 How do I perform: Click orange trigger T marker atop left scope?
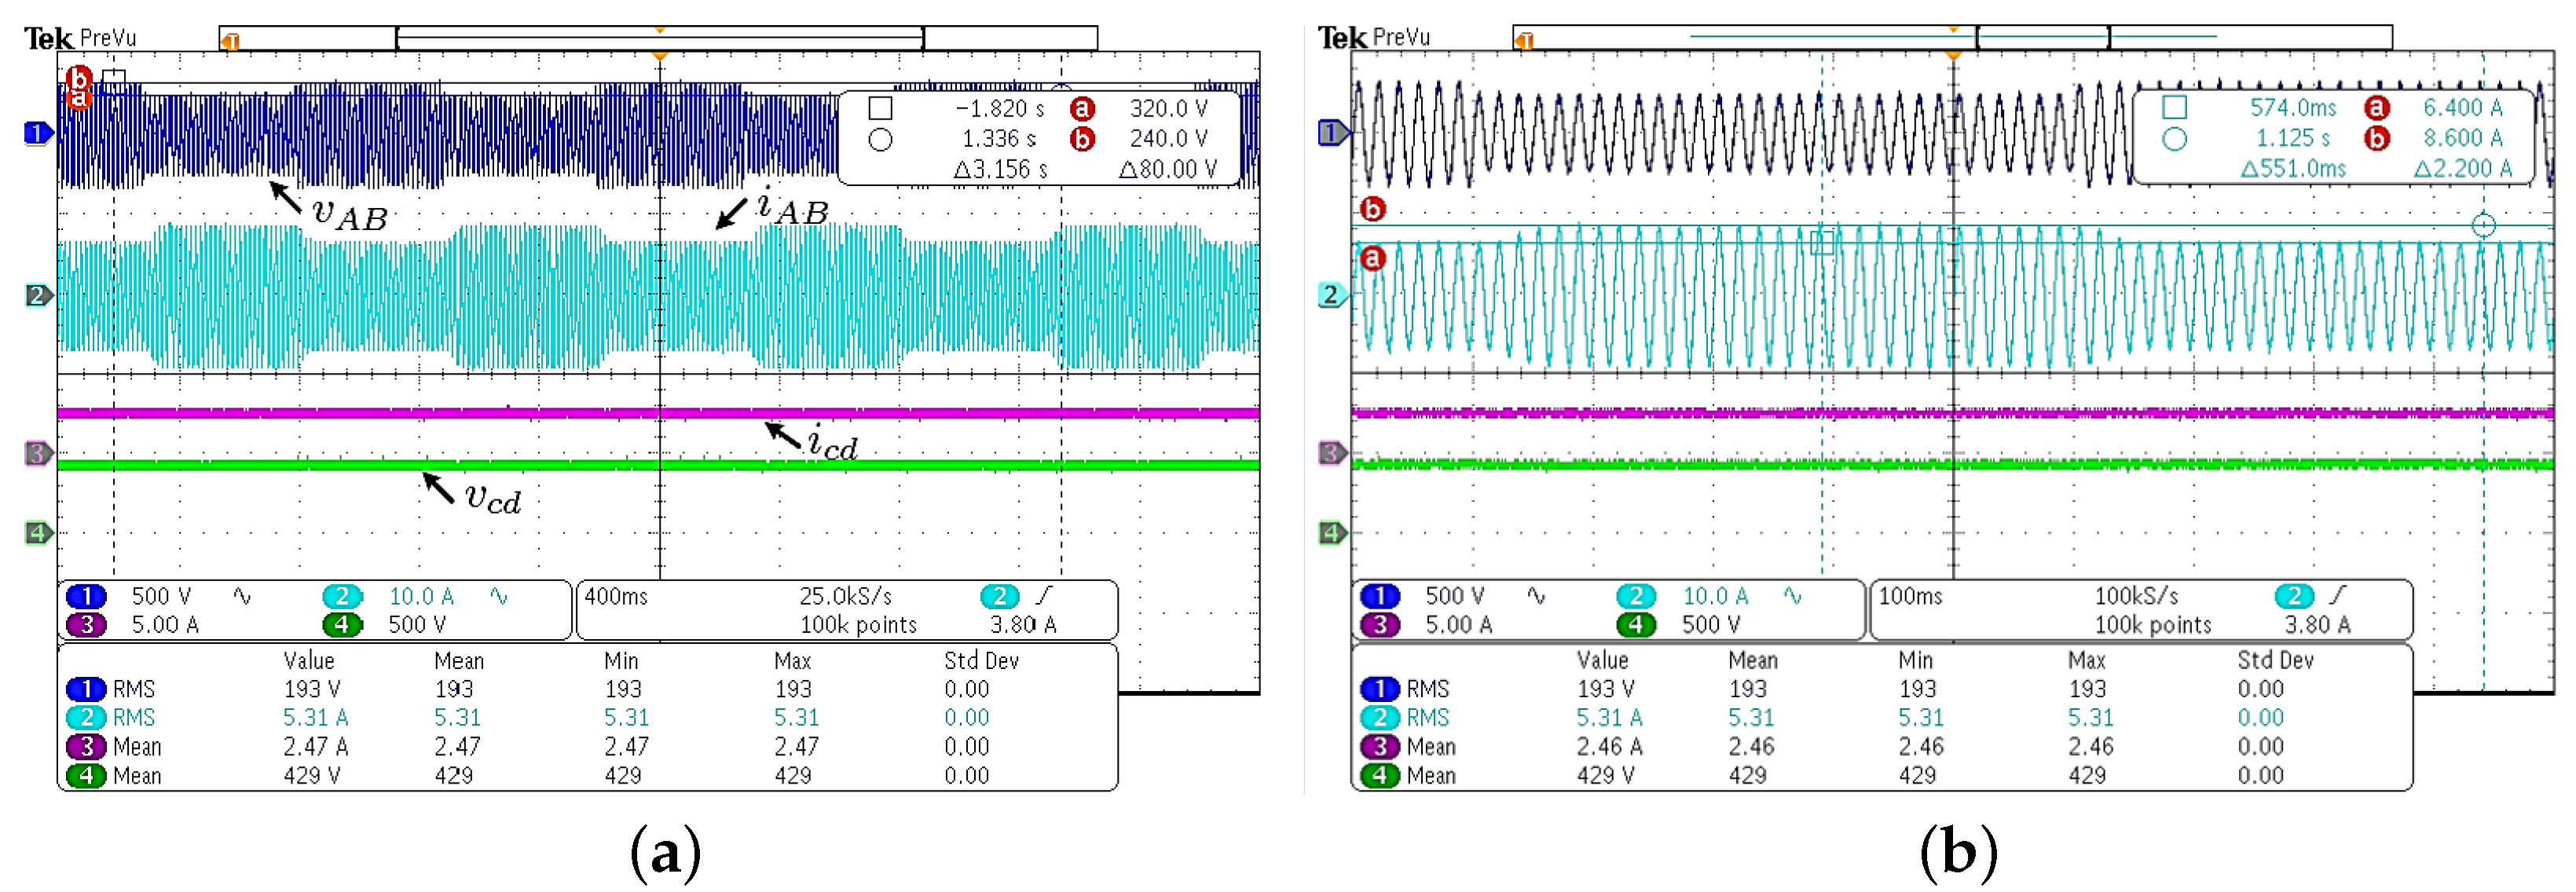click(231, 41)
